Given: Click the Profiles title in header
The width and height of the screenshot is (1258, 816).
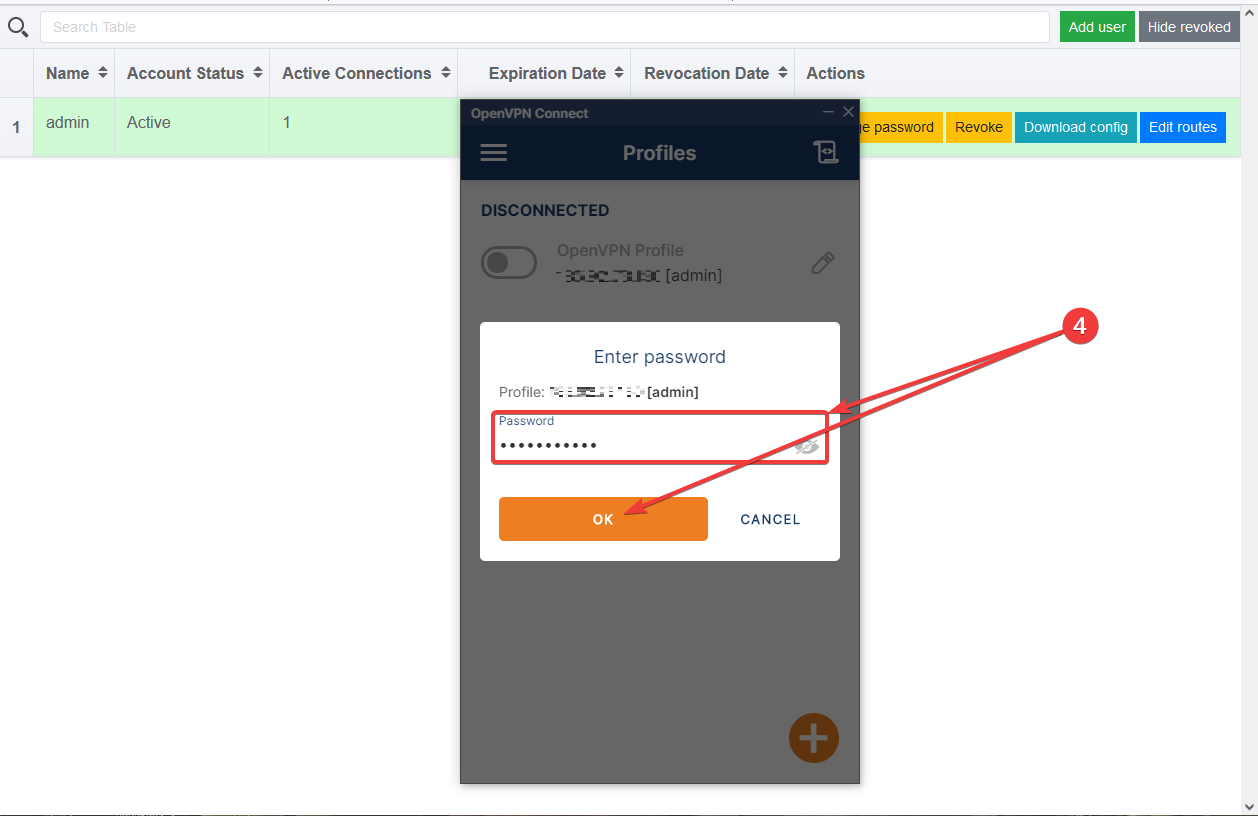Looking at the screenshot, I should [659, 153].
